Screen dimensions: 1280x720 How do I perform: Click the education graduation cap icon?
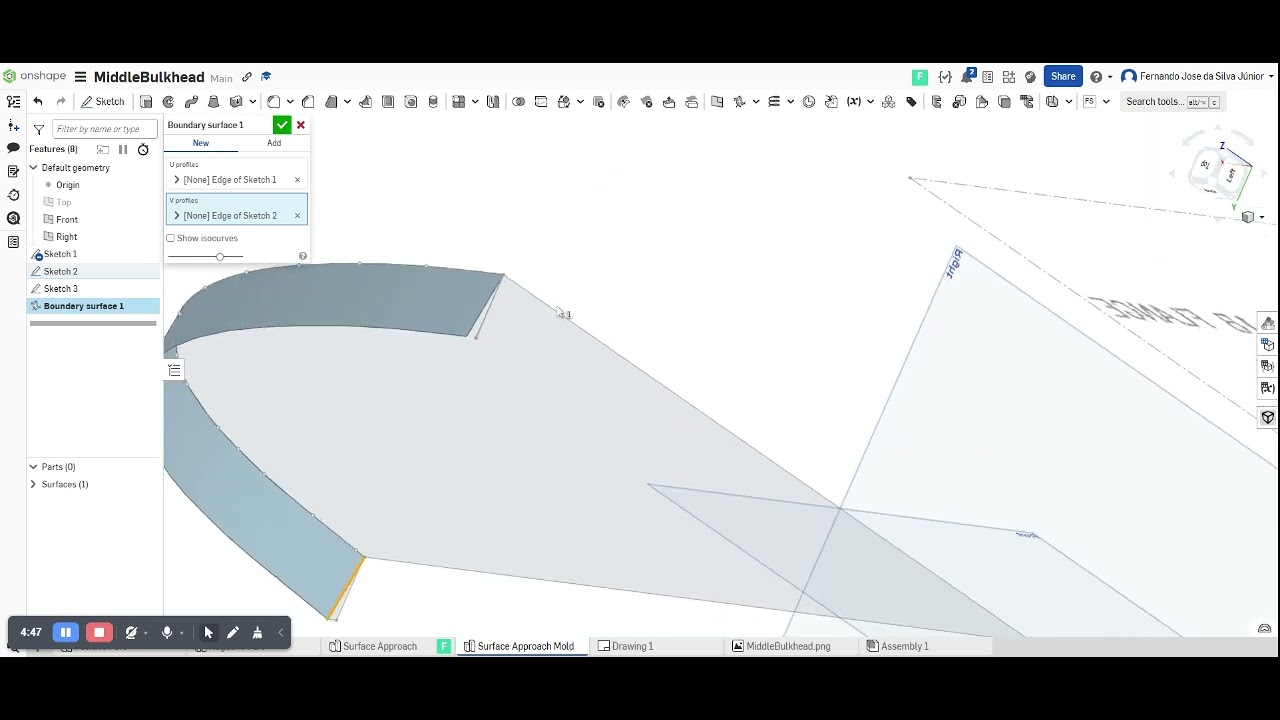[266, 77]
